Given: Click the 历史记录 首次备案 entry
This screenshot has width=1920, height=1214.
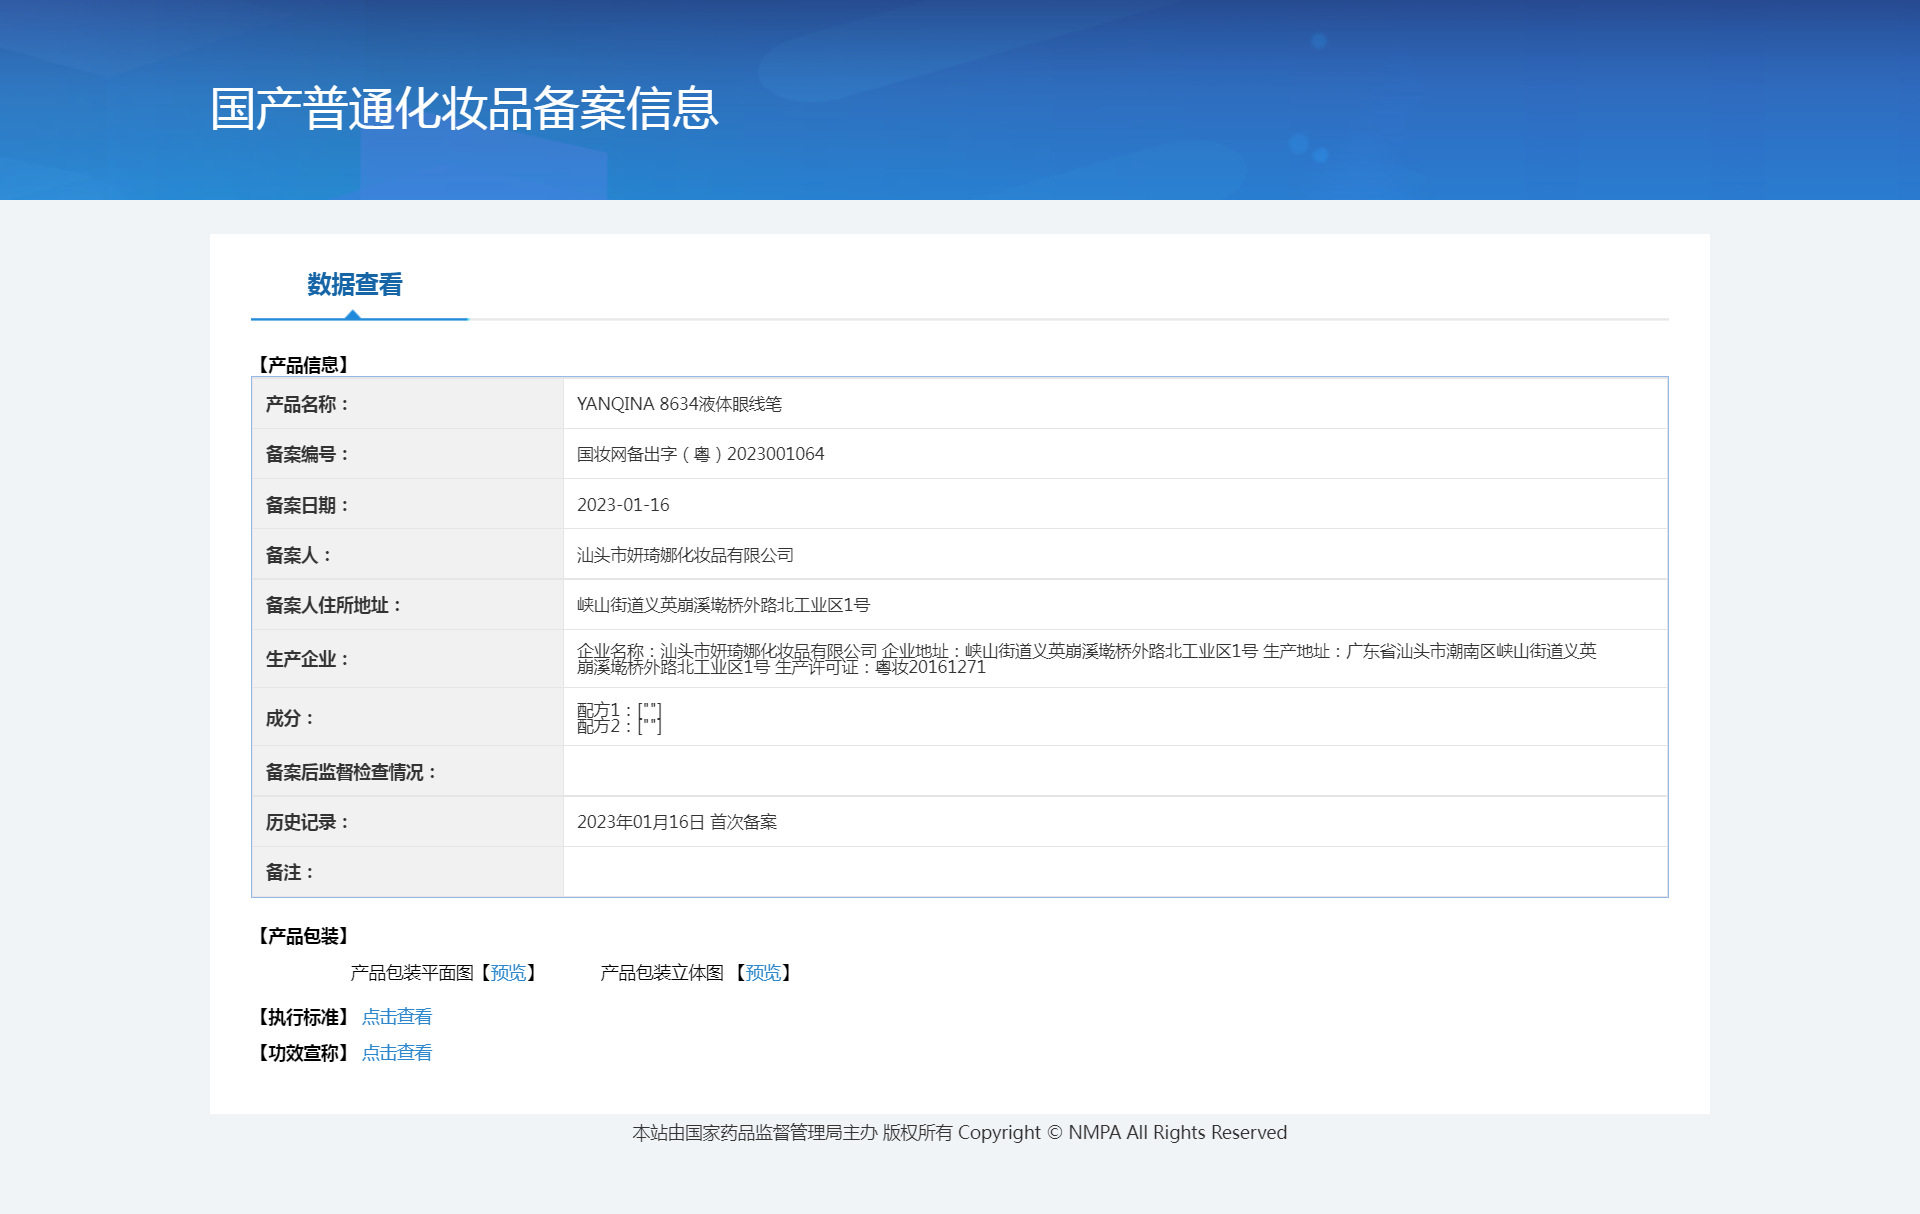Looking at the screenshot, I should coord(677,822).
